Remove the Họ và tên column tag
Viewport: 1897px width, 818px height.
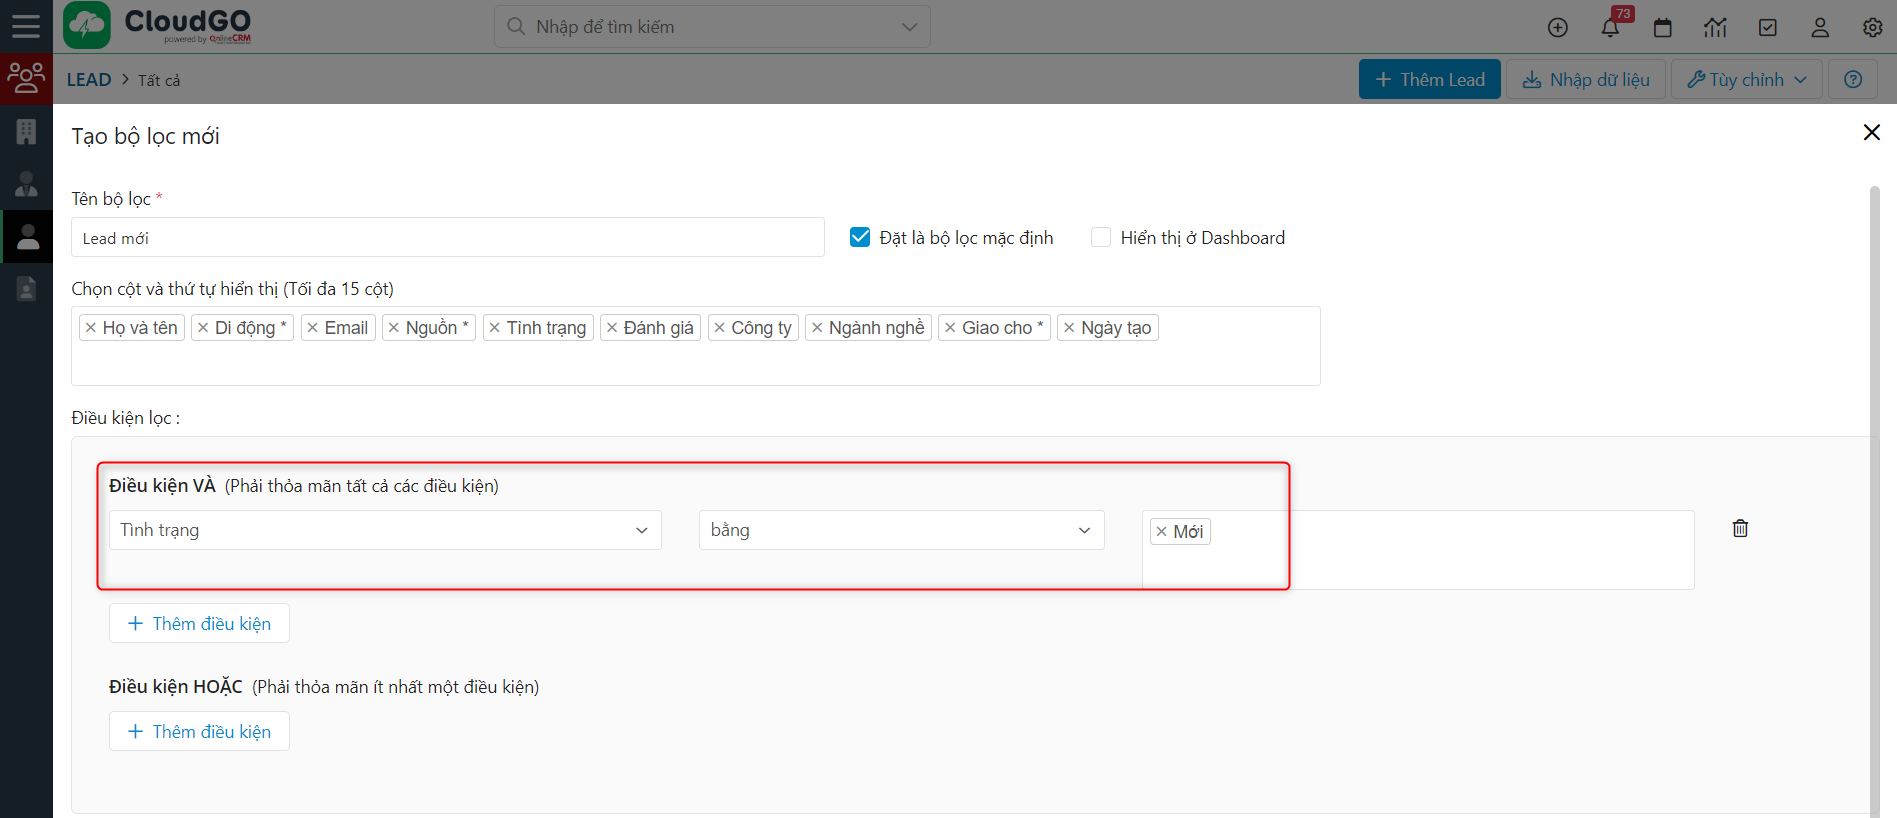91,328
